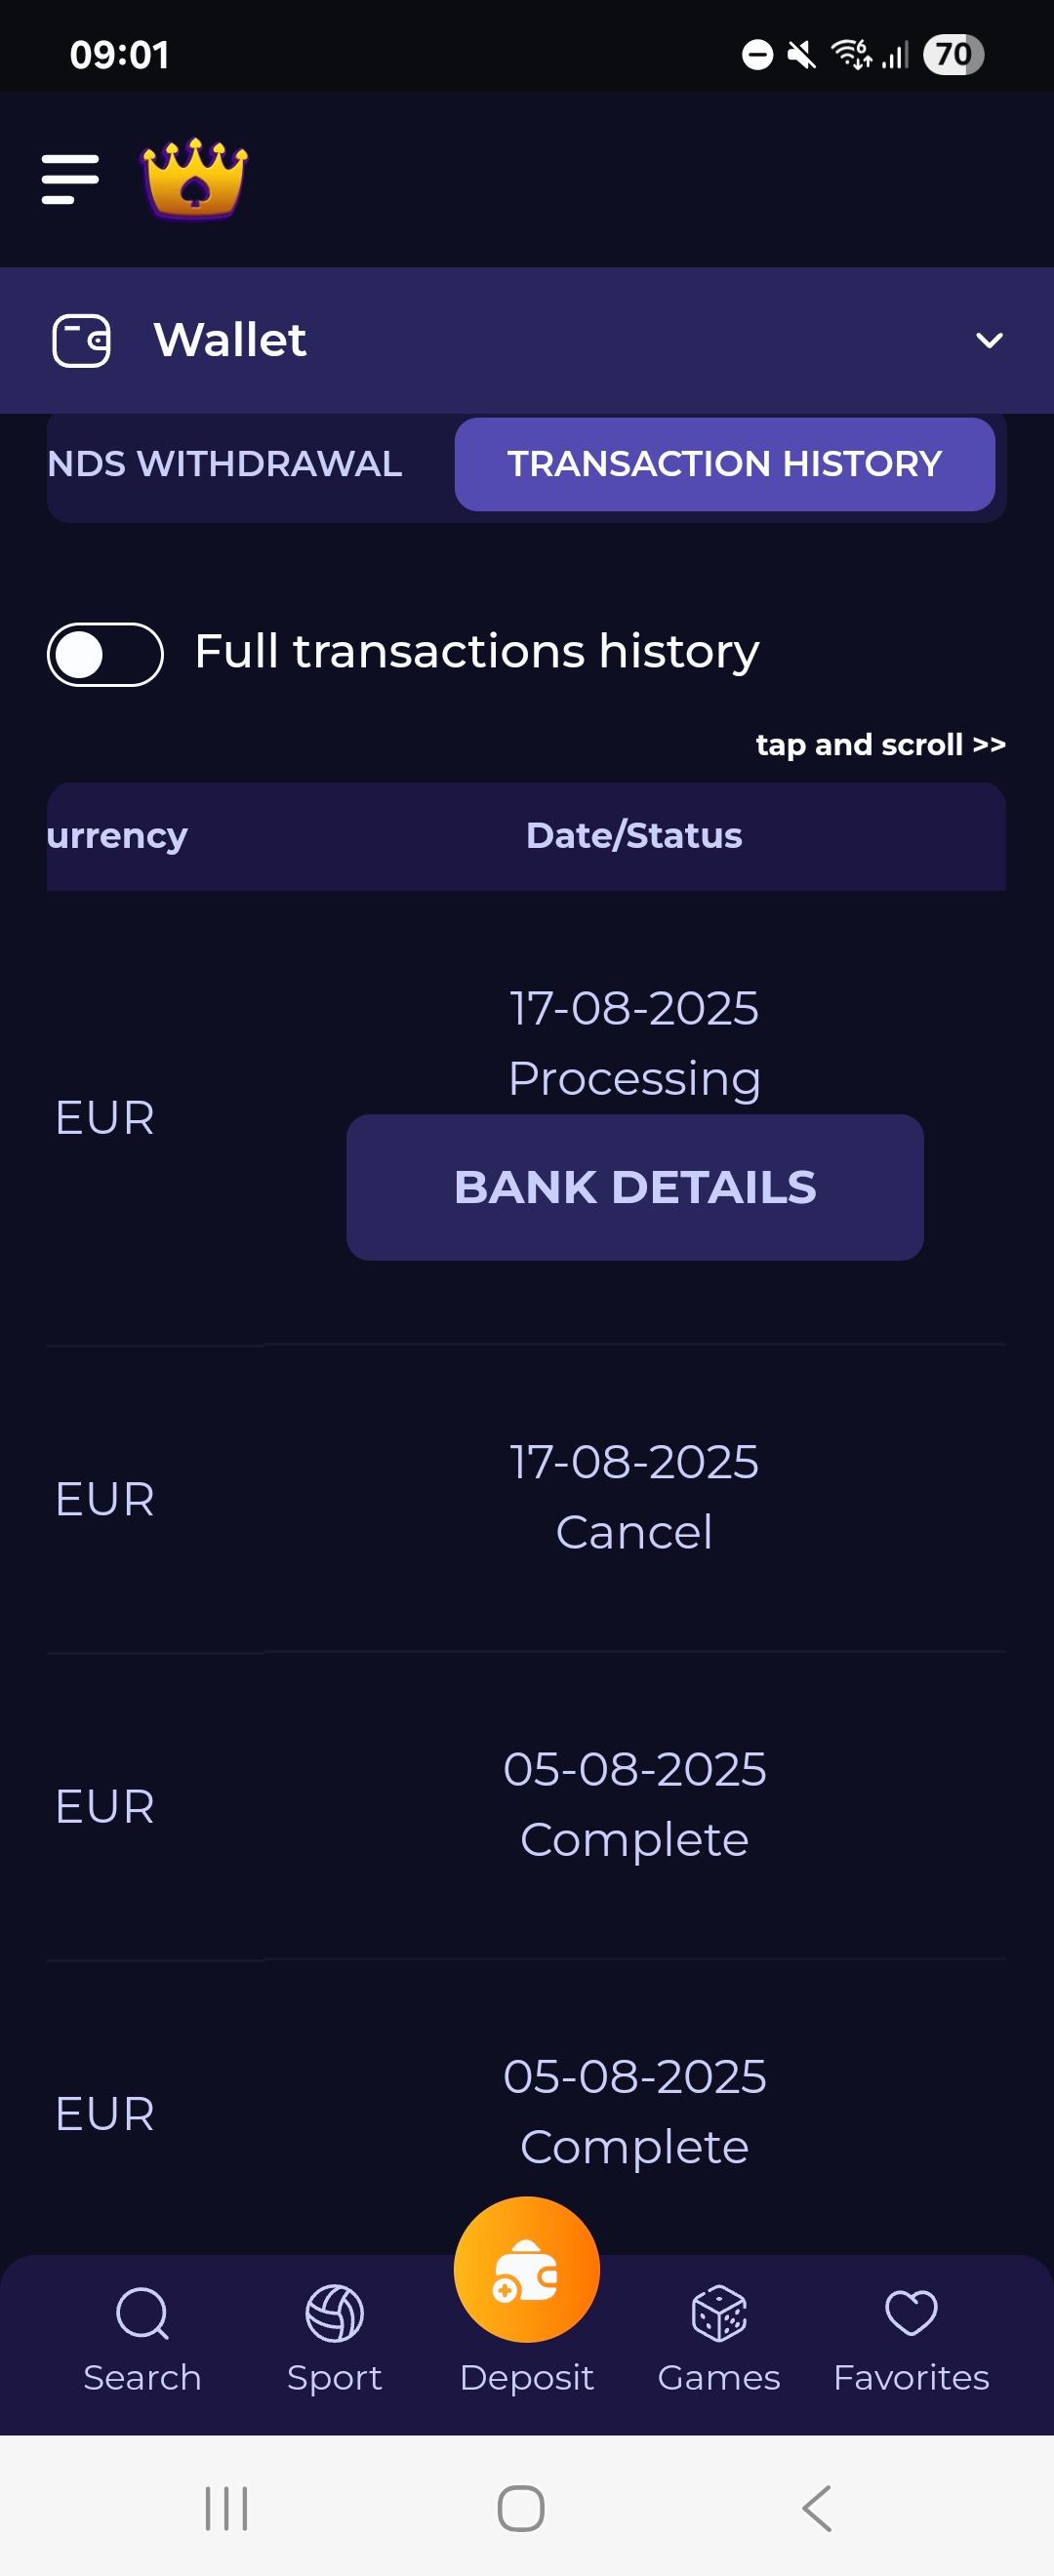This screenshot has height=2576, width=1054.
Task: Open Bank Details for processing transaction
Action: [635, 1187]
